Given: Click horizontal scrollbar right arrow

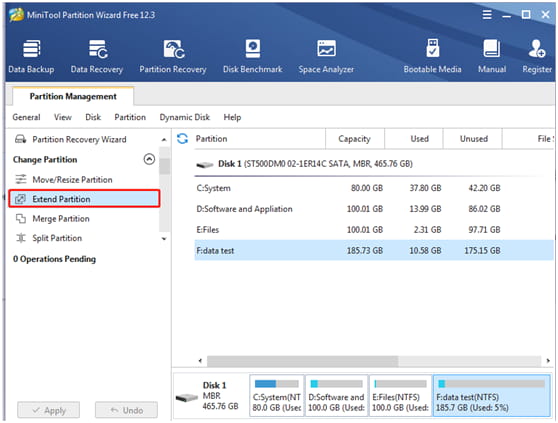Looking at the screenshot, I should click(x=548, y=361).
